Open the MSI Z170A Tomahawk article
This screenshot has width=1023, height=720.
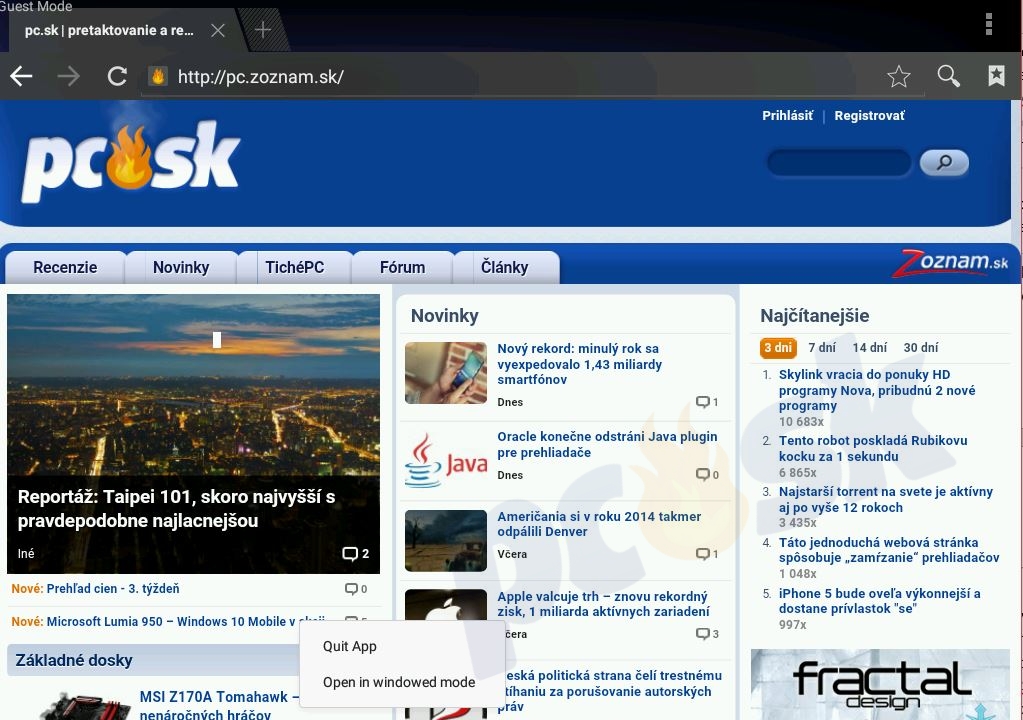pos(219,705)
